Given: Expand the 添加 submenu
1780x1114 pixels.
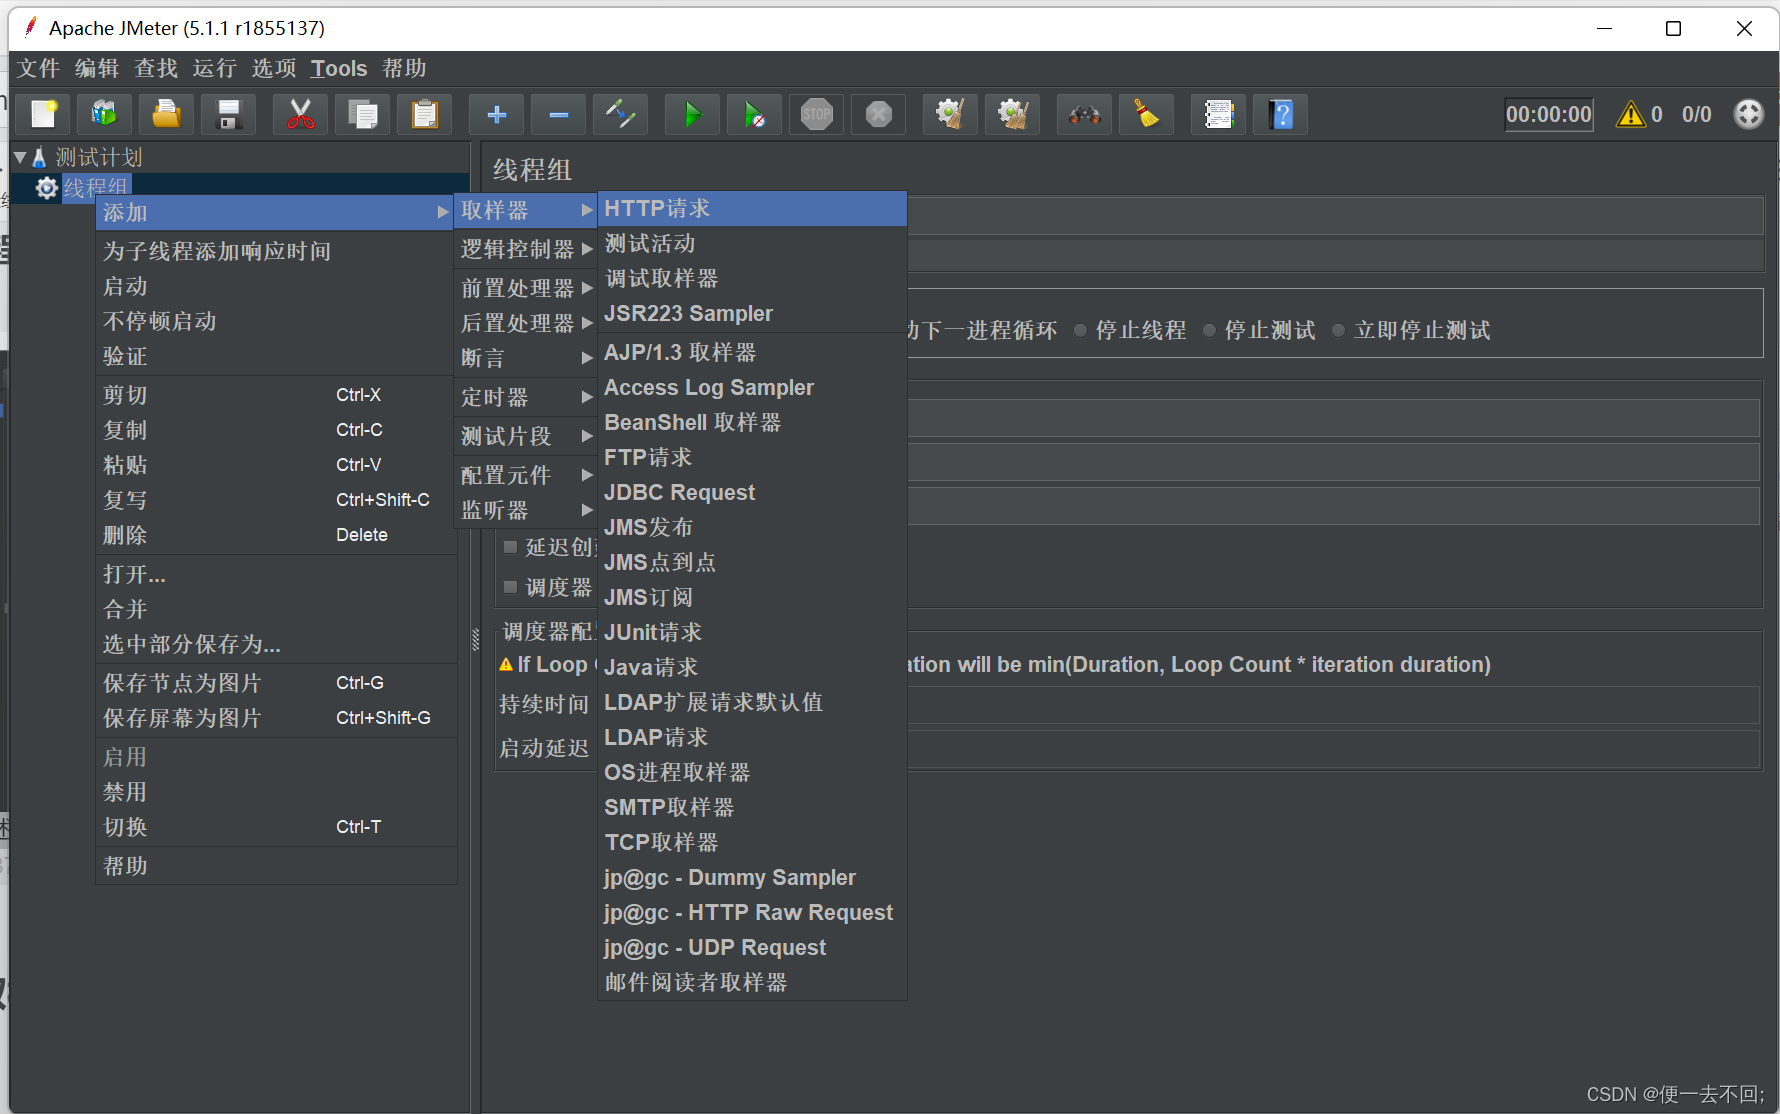Looking at the screenshot, I should 274,213.
